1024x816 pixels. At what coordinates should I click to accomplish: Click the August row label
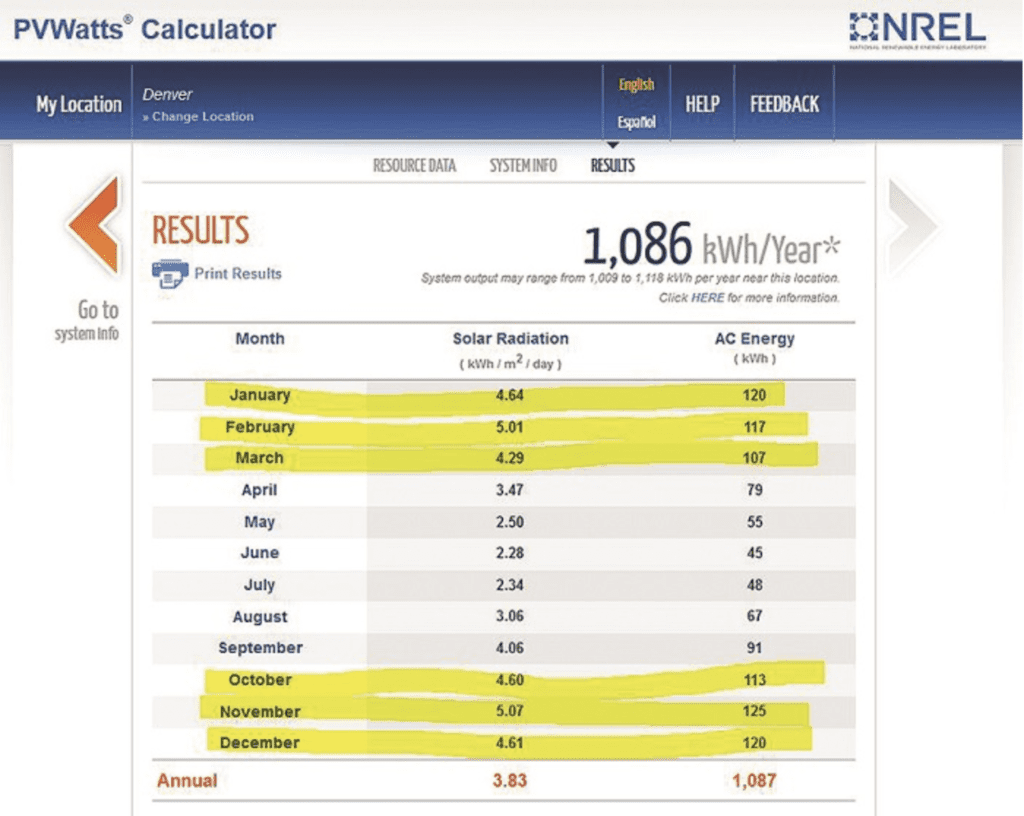click(260, 617)
